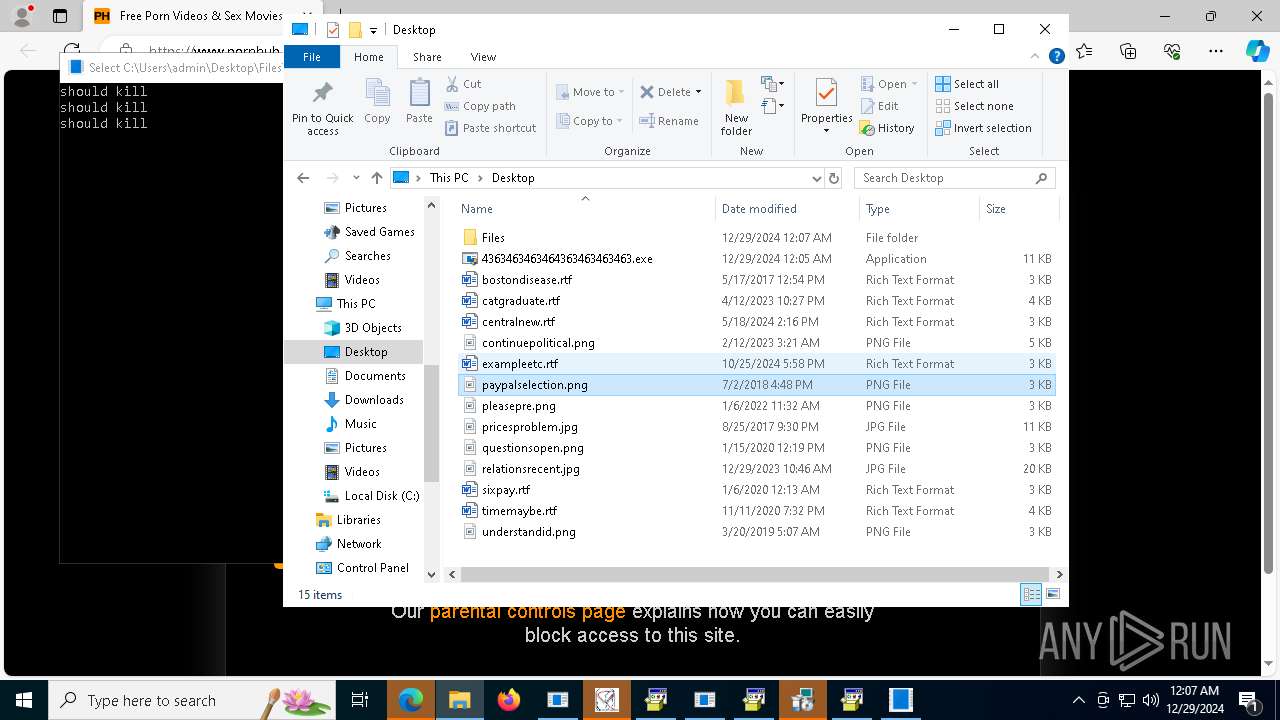This screenshot has height=720, width=1280.
Task: Click Paste shortcut in ribbon
Action: [x=490, y=128]
